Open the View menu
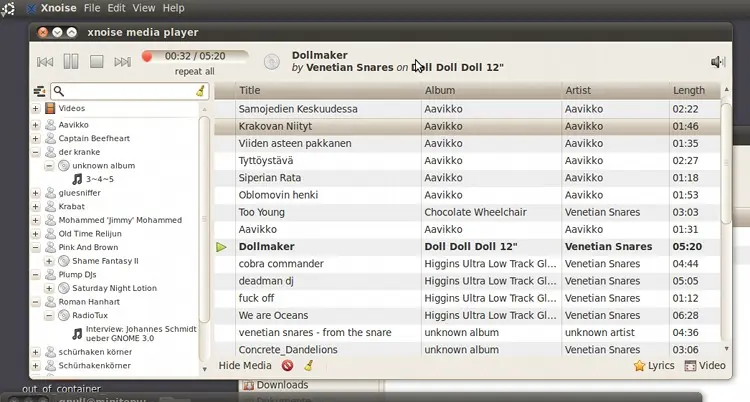The width and height of the screenshot is (750, 402). click(x=143, y=8)
